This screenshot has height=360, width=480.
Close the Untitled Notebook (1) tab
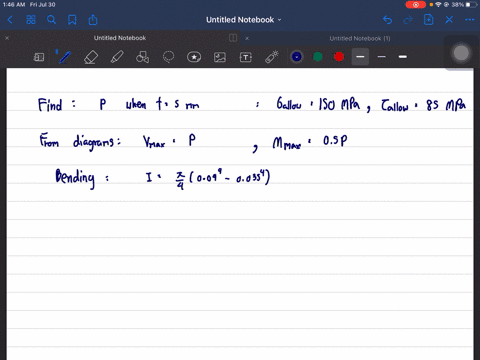click(x=247, y=38)
